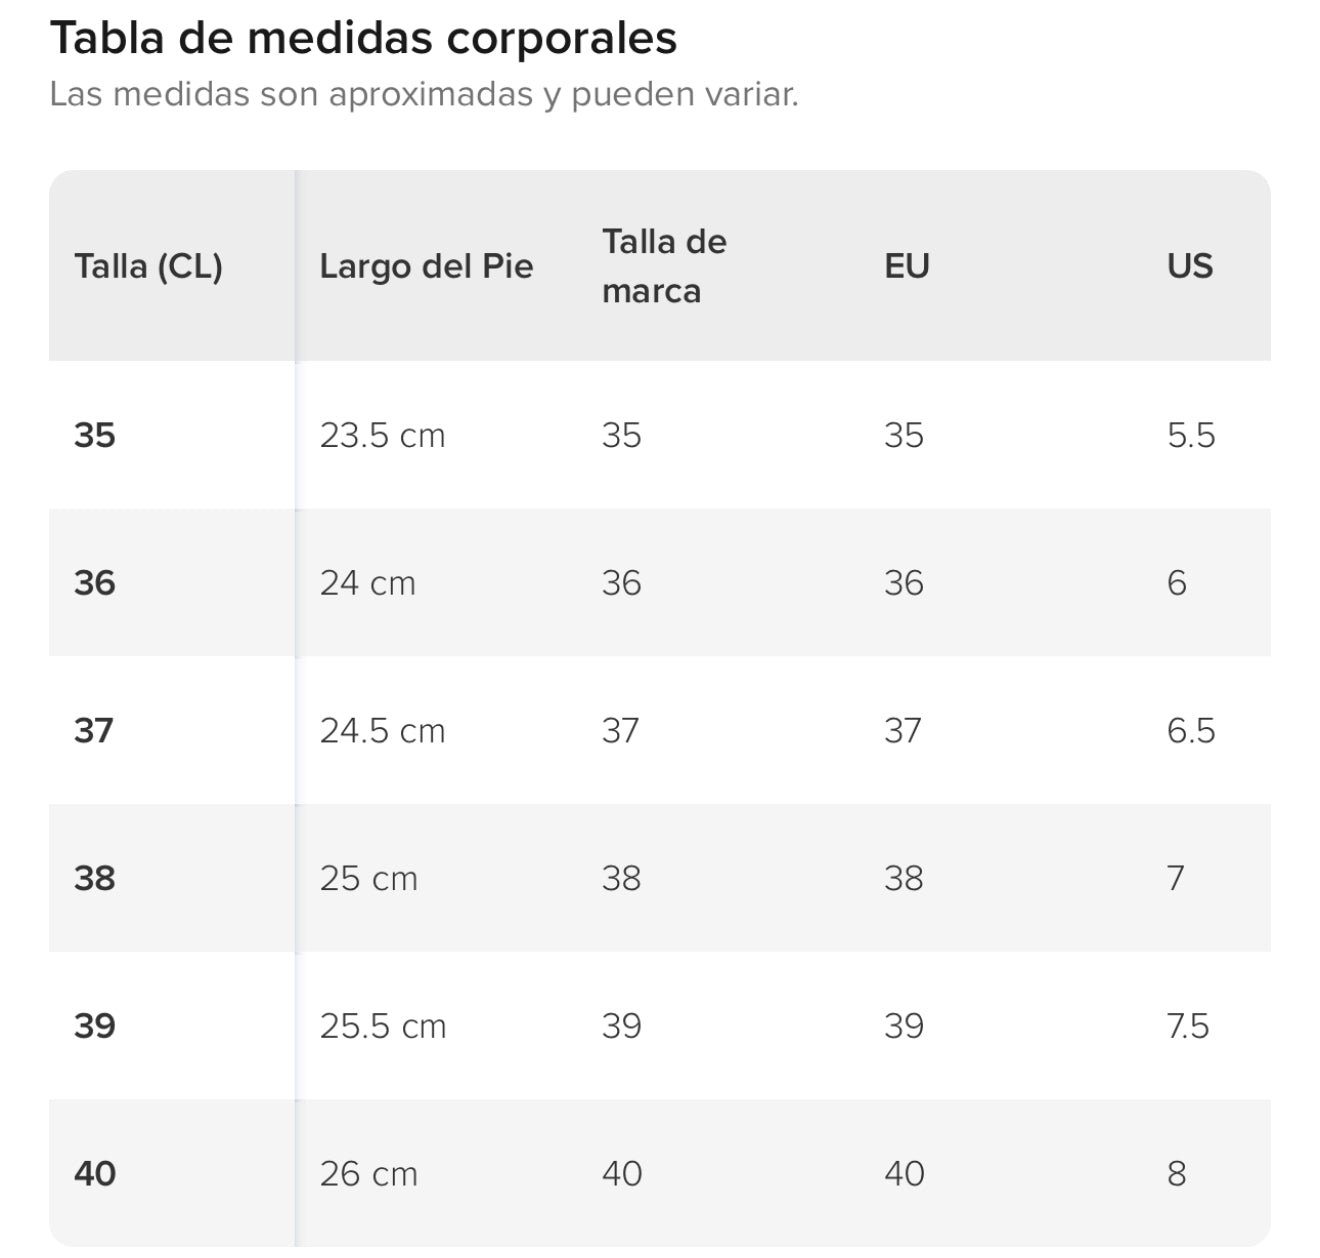Click the "23.5 cm" foot length cell
The width and height of the screenshot is (1320, 1258).
click(382, 435)
